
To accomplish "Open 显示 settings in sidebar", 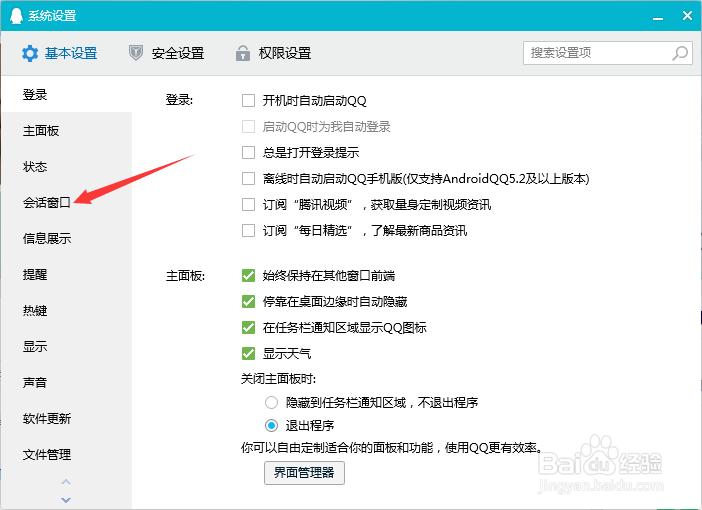I will pos(66,347).
